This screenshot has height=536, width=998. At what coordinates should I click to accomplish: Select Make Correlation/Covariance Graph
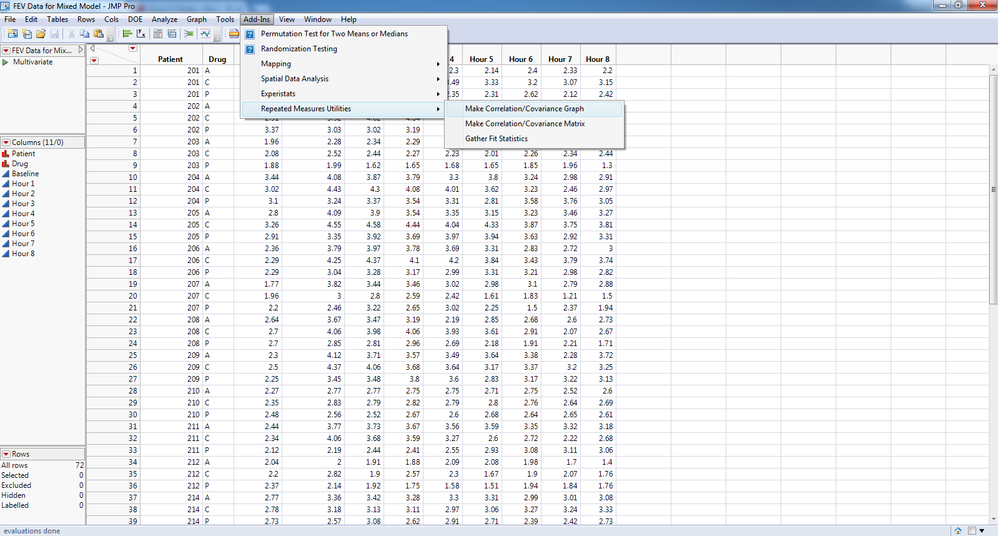535,109
